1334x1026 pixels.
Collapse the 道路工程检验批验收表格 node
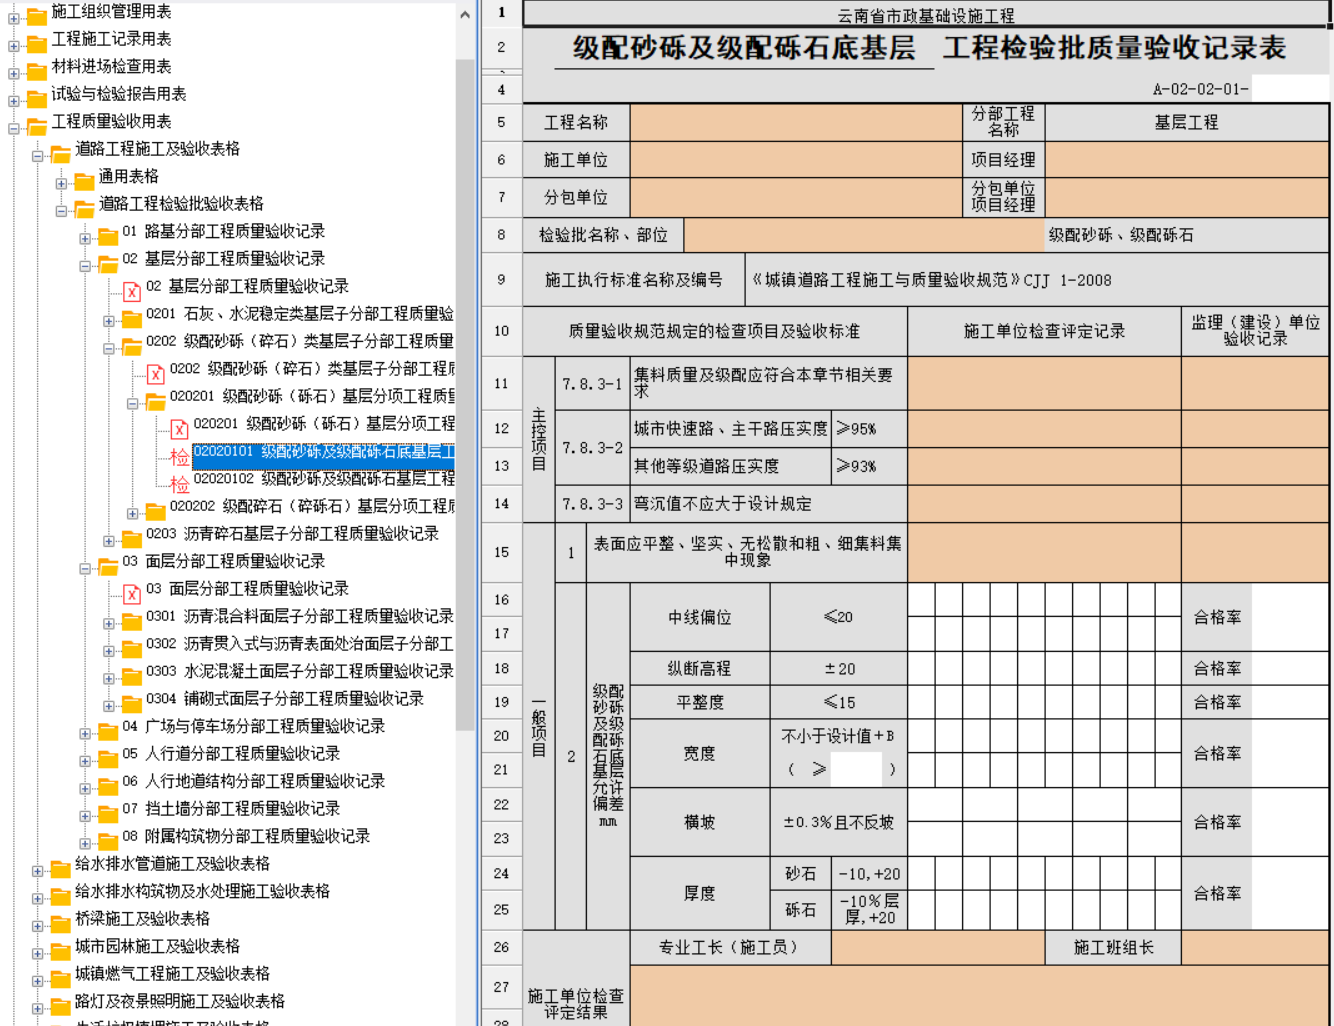pyautogui.click(x=61, y=210)
